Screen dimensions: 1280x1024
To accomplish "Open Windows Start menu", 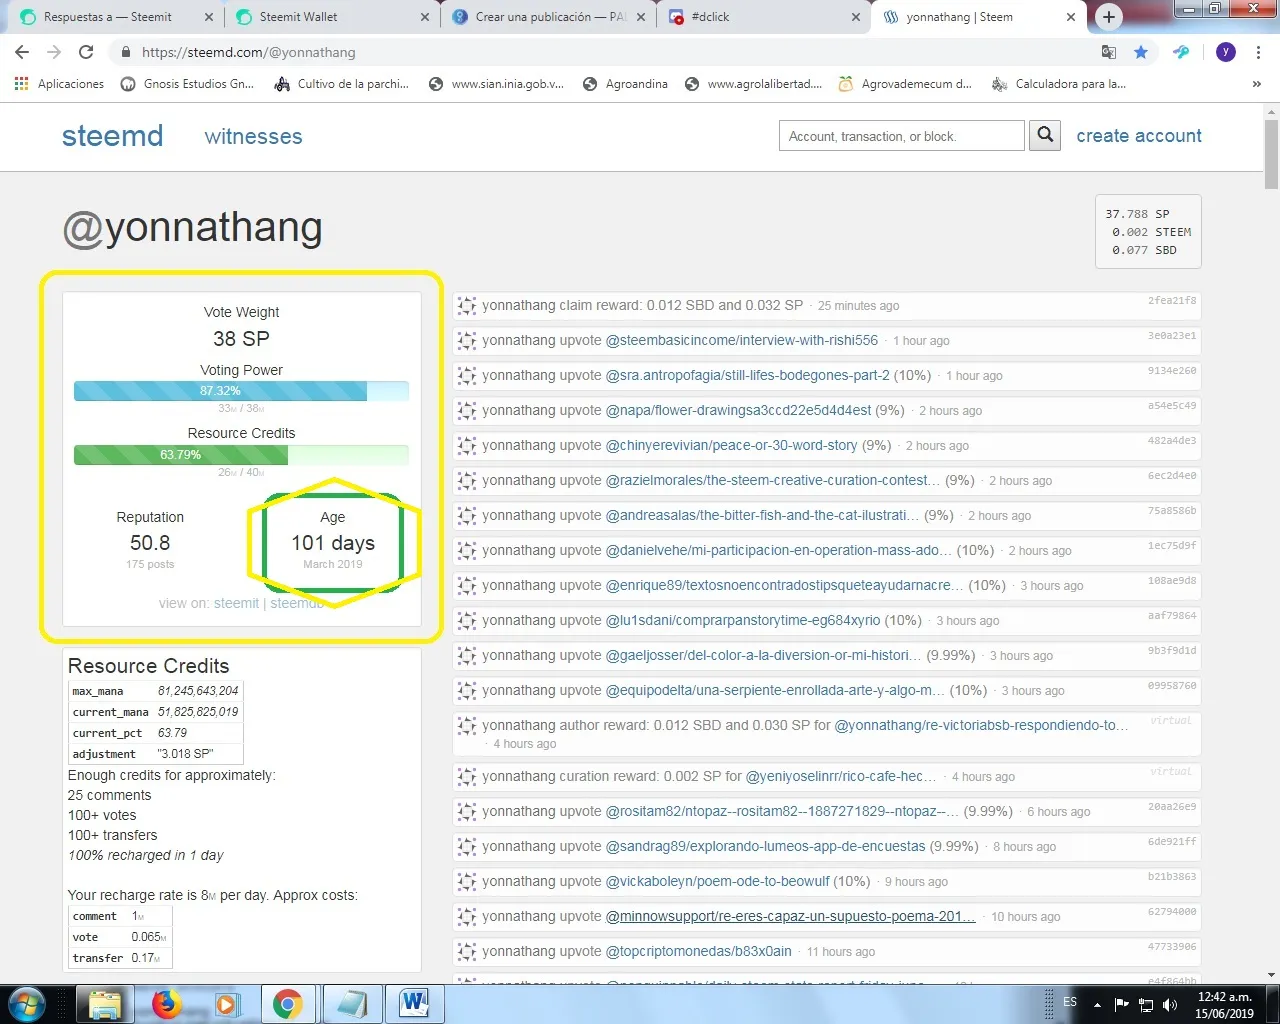I will point(27,1003).
